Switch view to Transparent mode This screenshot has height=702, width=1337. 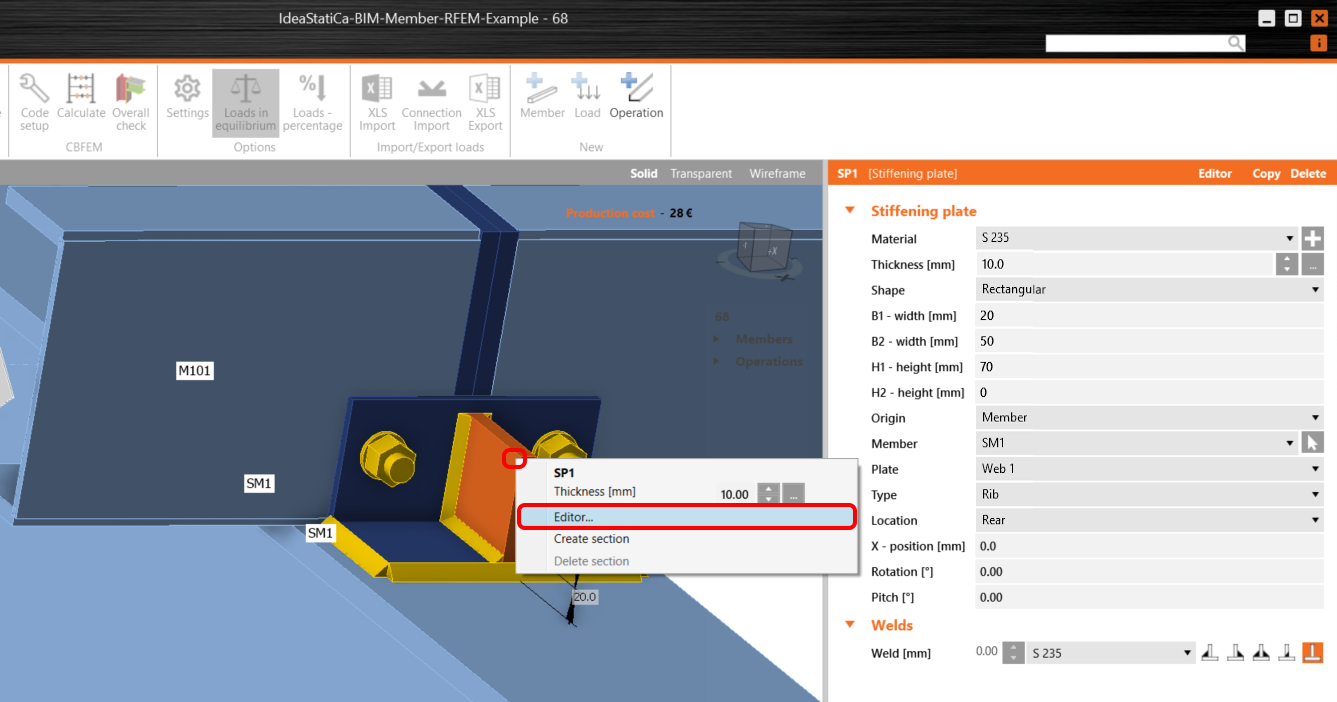click(701, 173)
